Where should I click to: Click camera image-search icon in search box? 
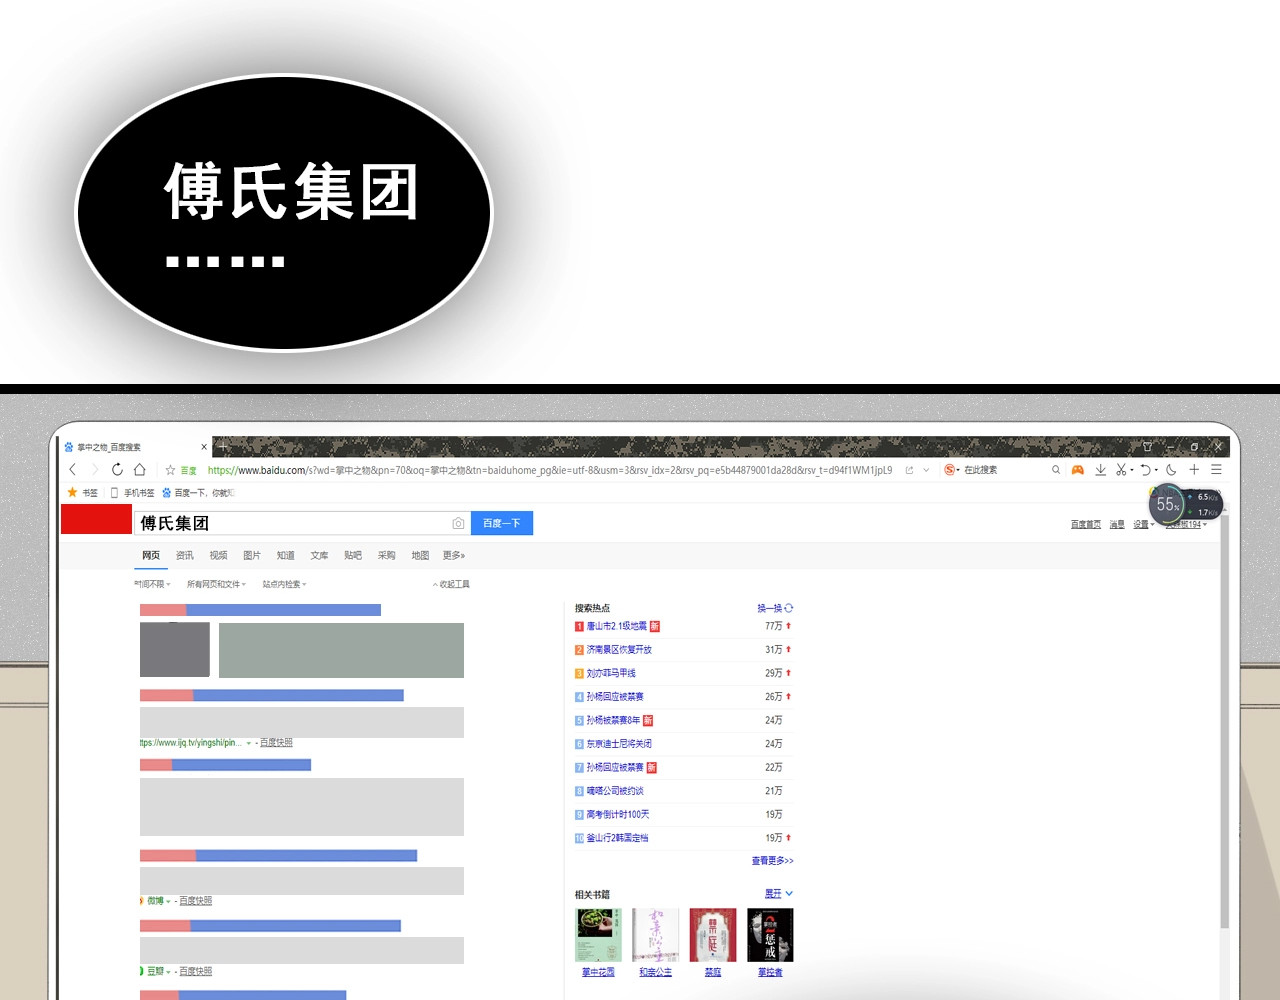458,523
